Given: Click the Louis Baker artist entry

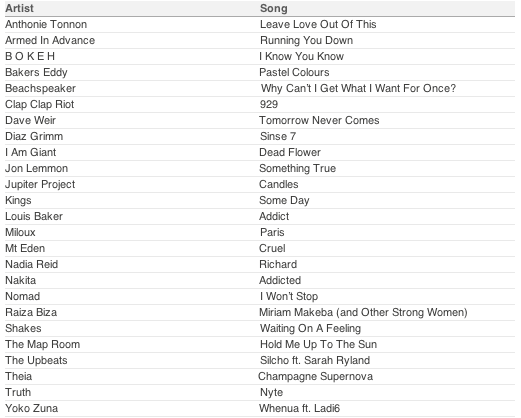Looking at the screenshot, I should point(34,216).
